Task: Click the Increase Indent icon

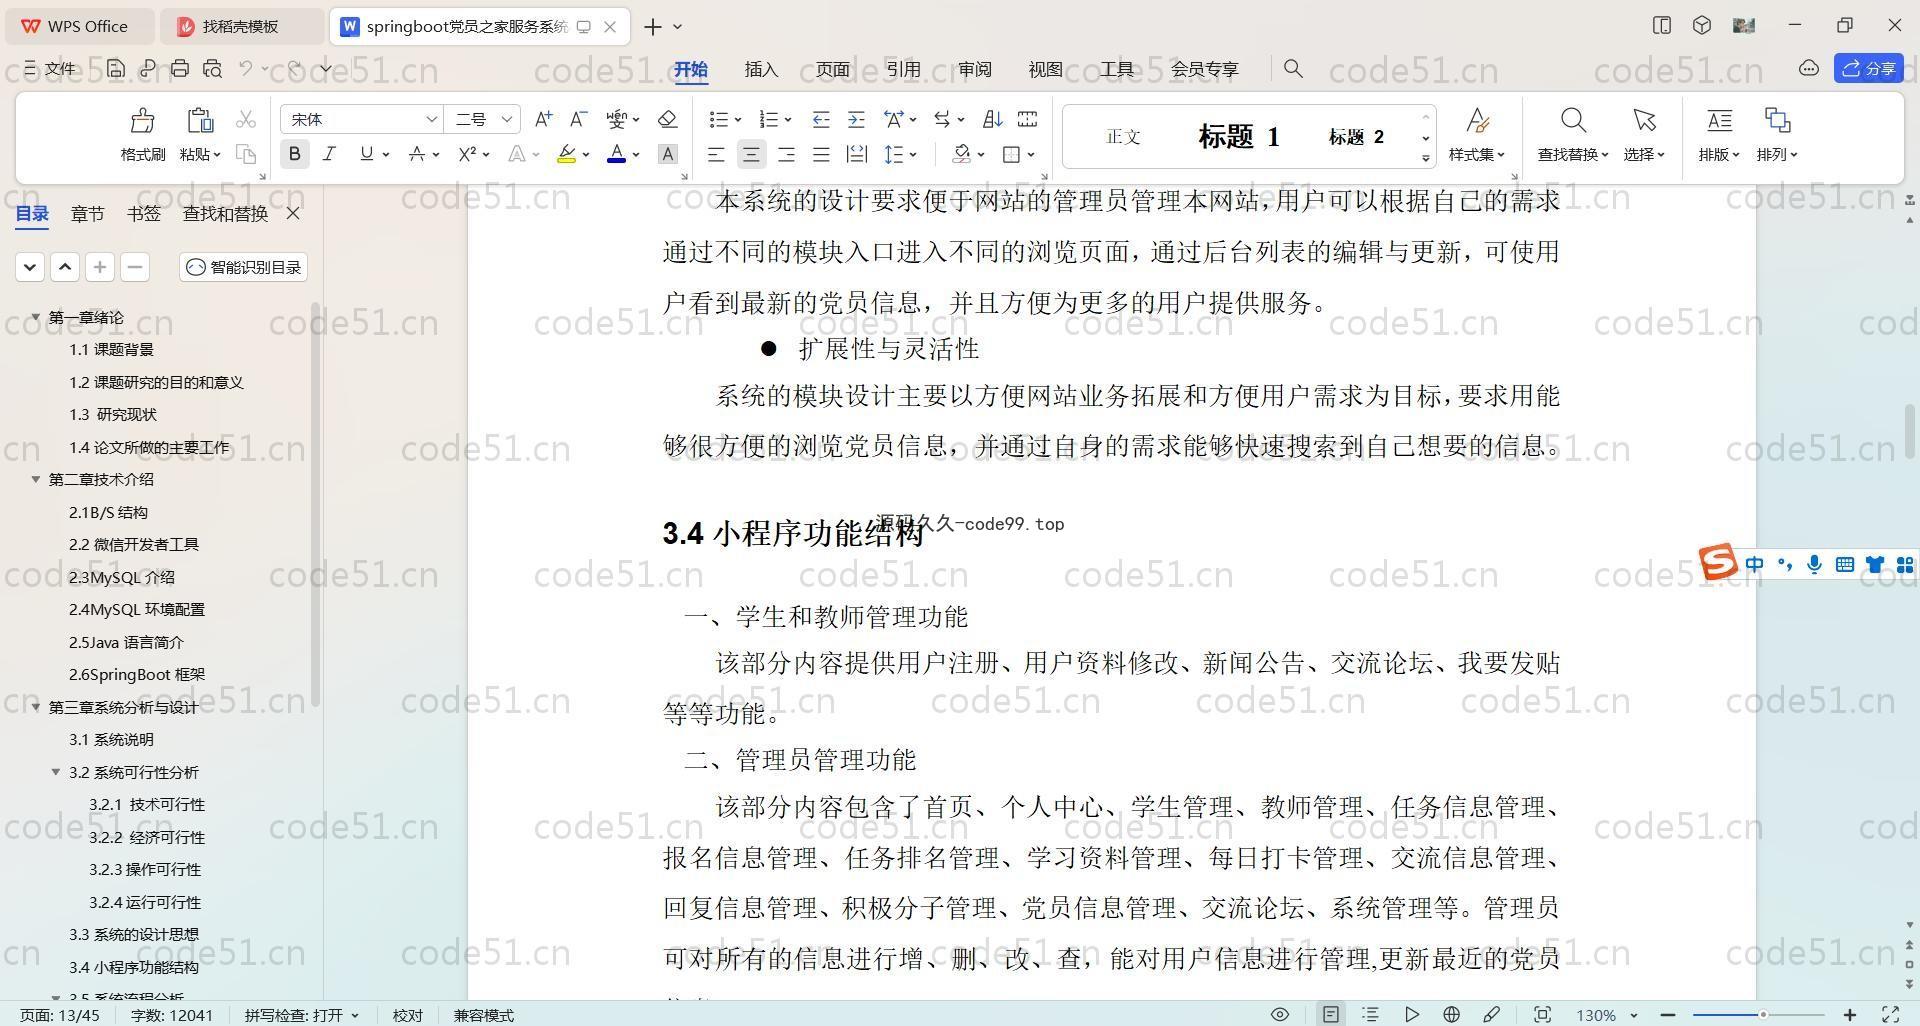Action: pyautogui.click(x=856, y=119)
